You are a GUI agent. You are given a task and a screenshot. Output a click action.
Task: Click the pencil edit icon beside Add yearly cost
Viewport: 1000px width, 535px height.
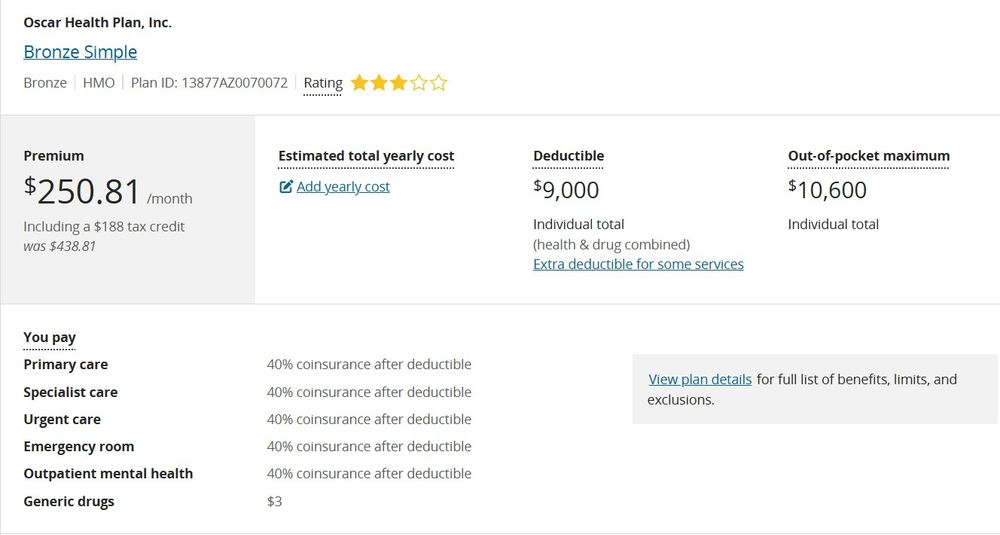click(x=286, y=187)
